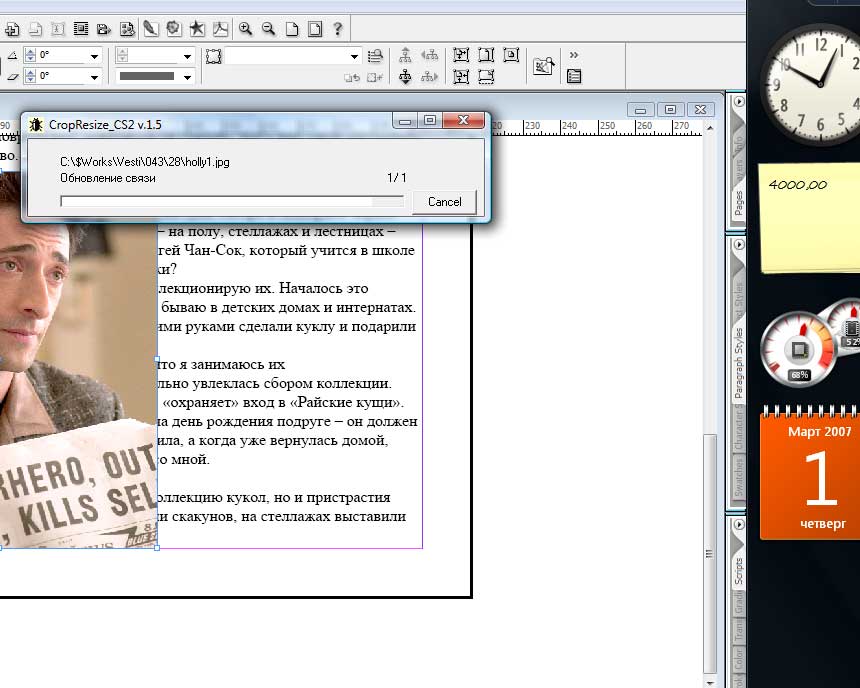
Task: Click the Actual Size page icon
Action: [292, 29]
